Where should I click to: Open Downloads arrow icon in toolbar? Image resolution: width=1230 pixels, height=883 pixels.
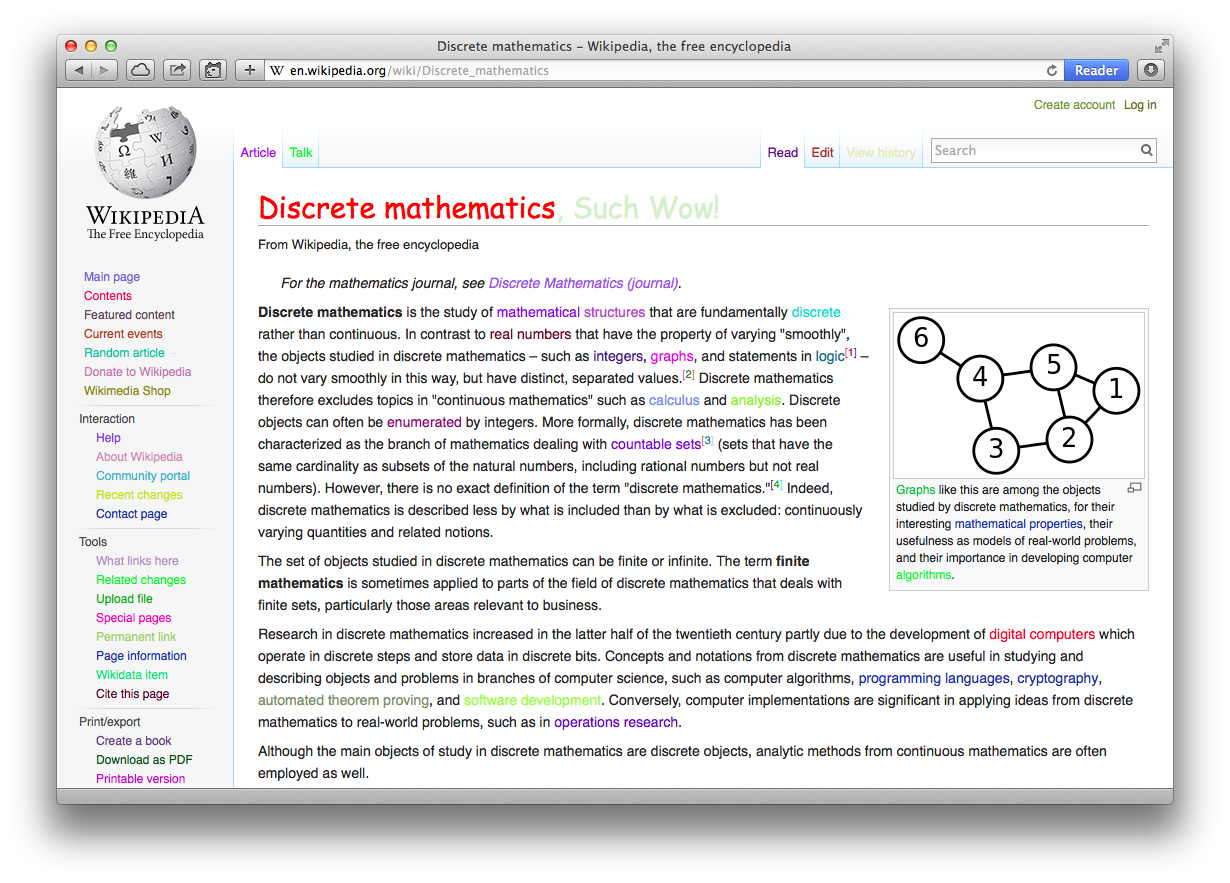coord(1151,70)
